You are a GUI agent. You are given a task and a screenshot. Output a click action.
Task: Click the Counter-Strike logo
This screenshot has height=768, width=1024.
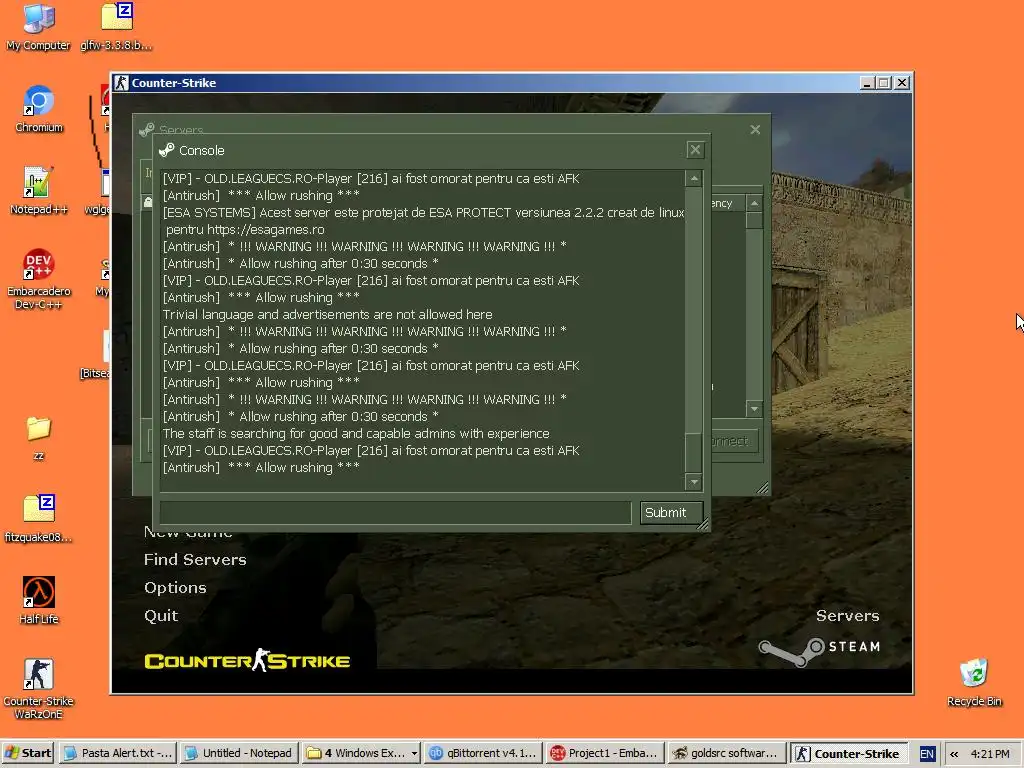coord(247,660)
